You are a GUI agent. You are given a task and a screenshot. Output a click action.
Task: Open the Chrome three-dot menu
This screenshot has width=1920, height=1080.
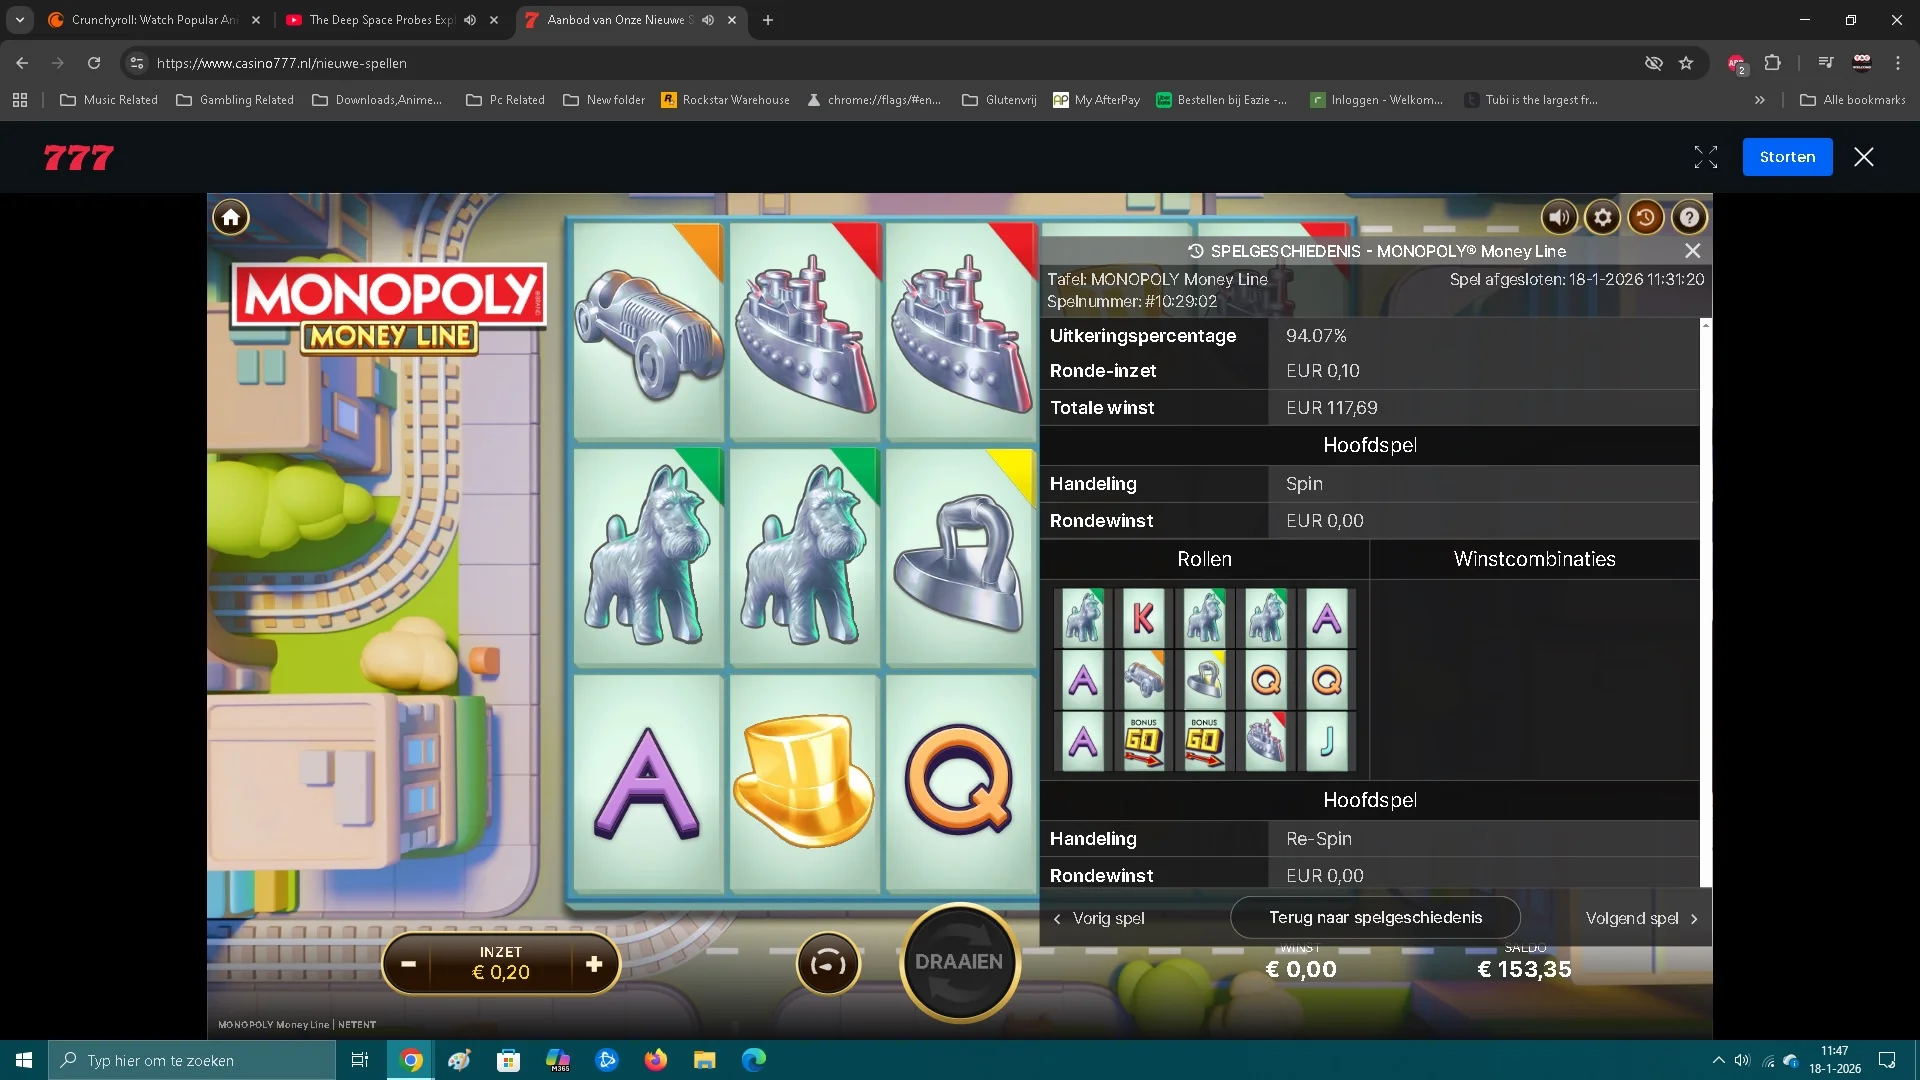[1898, 63]
